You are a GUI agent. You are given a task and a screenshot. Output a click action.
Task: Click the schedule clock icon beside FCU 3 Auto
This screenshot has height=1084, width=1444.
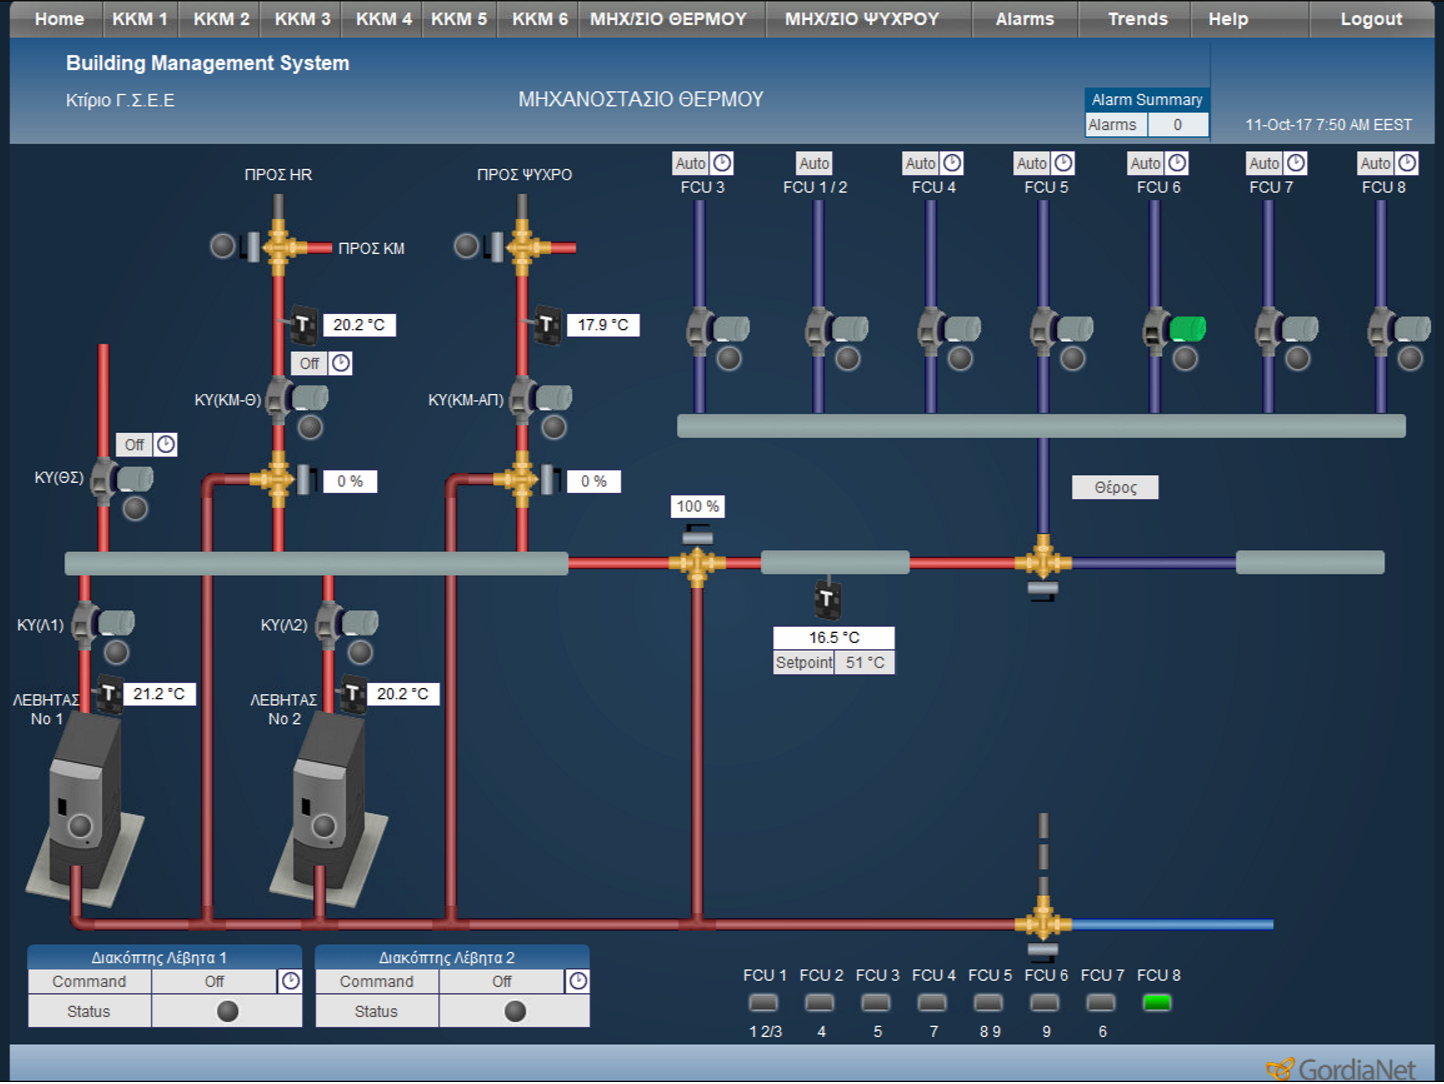(723, 162)
